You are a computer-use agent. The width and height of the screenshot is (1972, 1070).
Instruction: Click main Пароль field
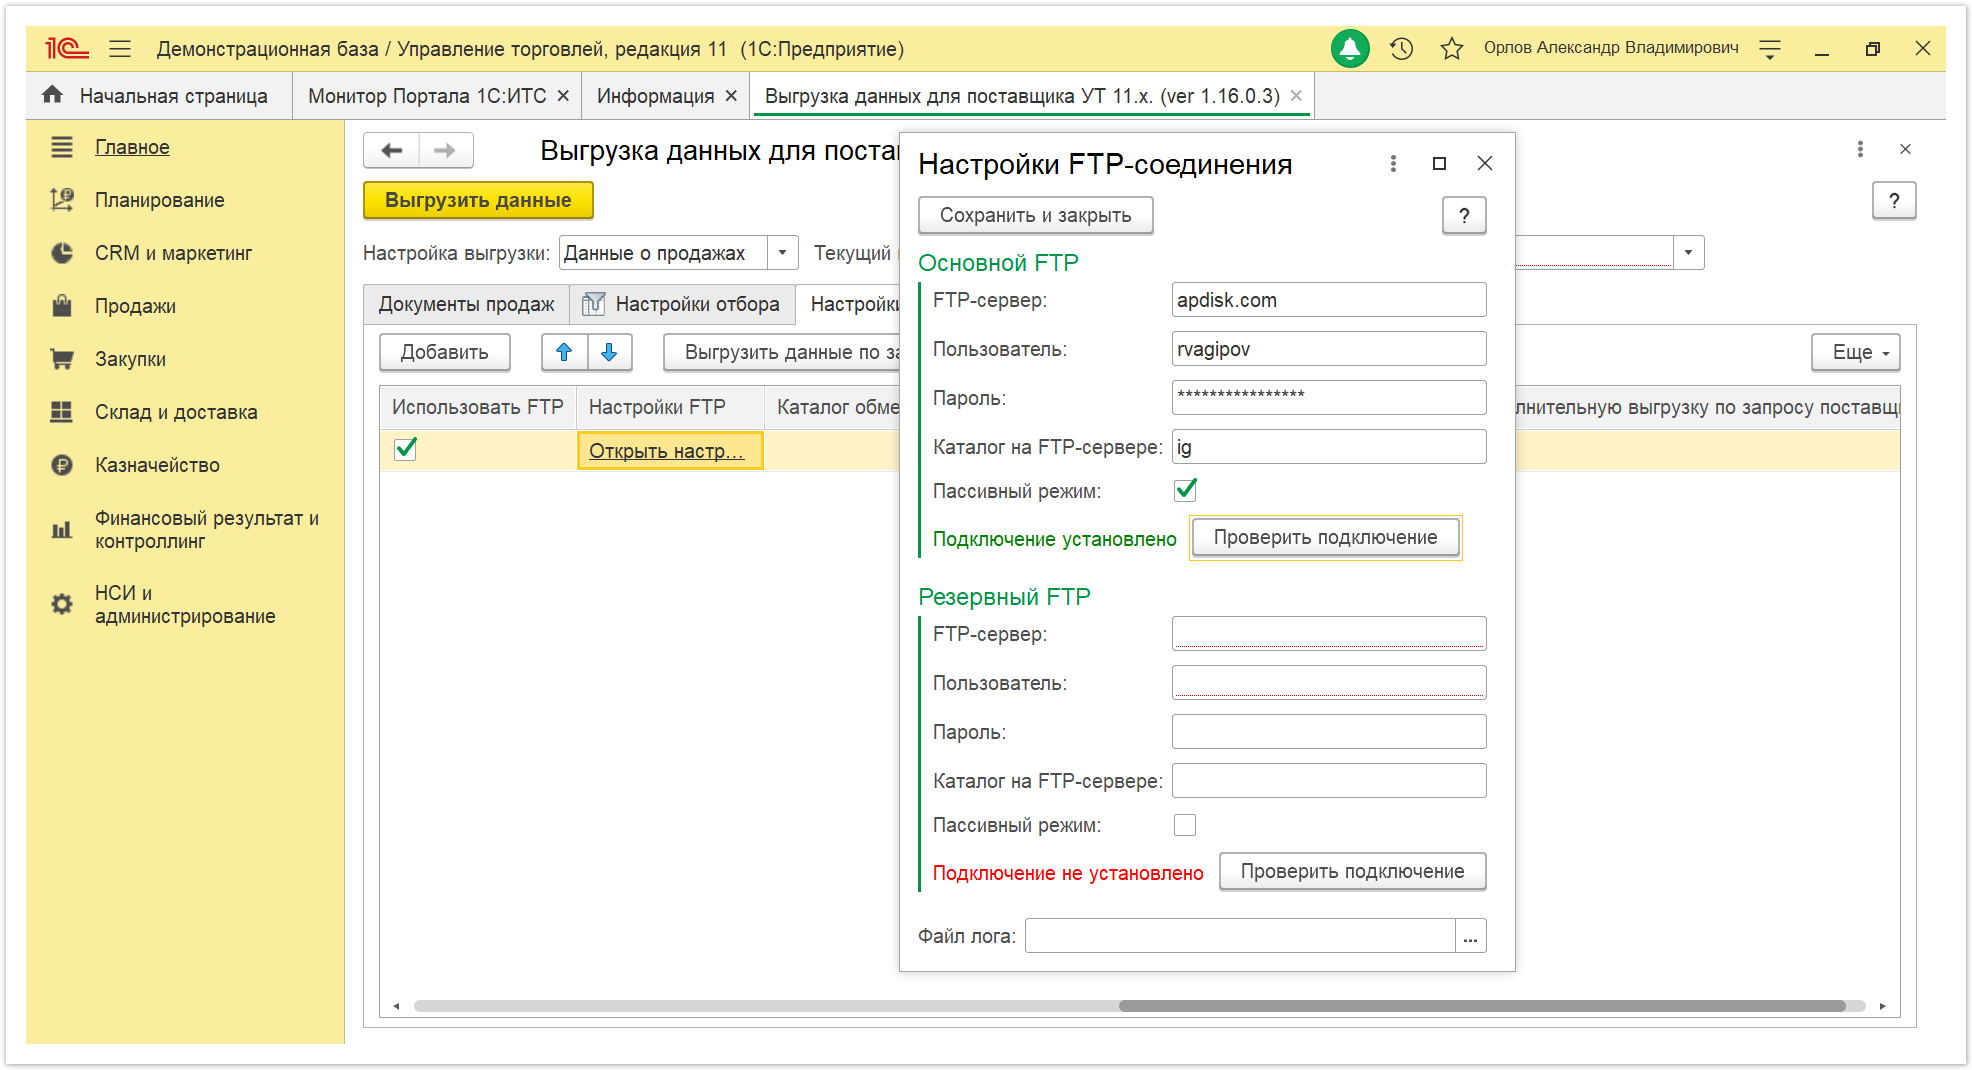tap(1329, 398)
